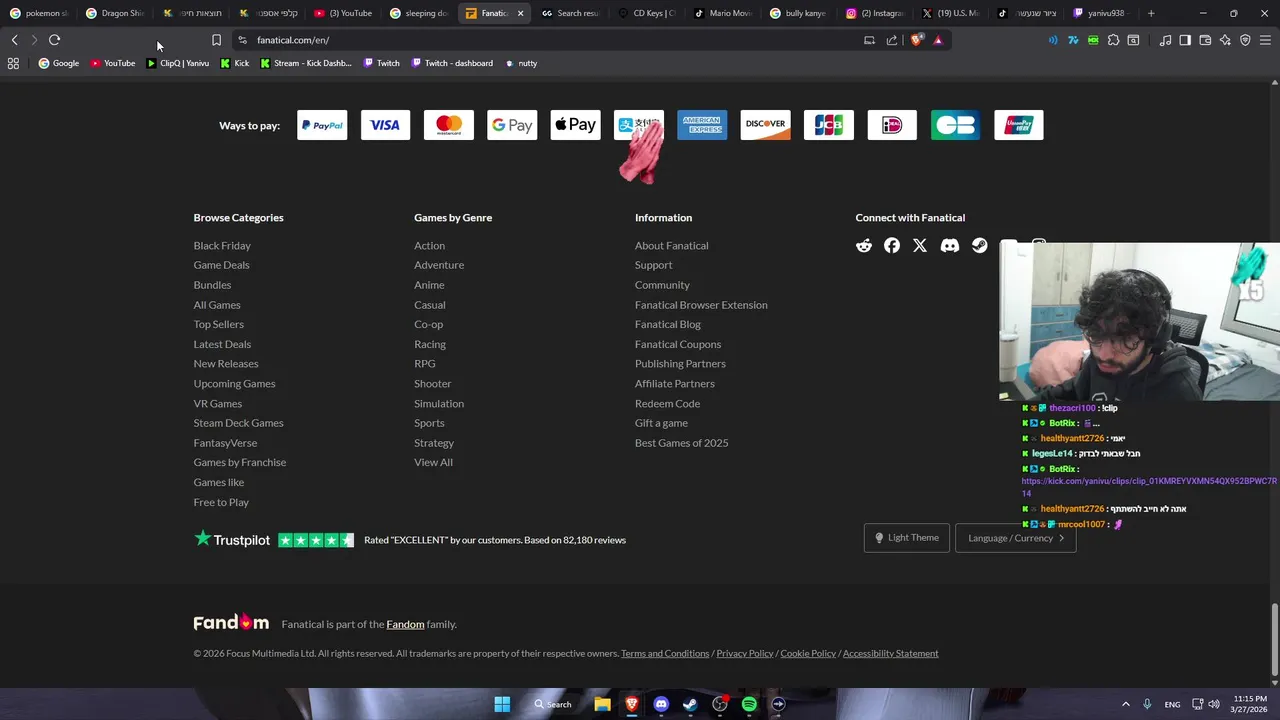
Task: Close the Fanatical browser tab
Action: 520,13
